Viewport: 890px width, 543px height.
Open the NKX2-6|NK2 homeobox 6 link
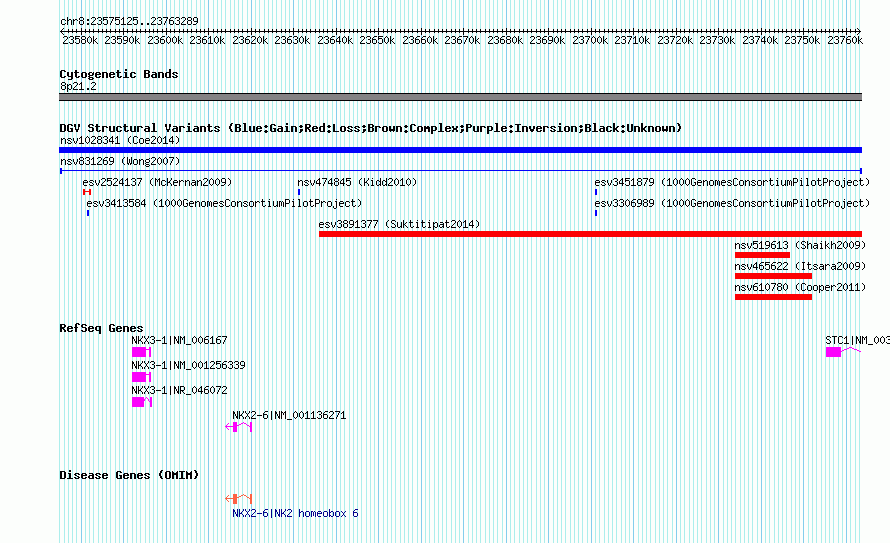click(x=295, y=513)
